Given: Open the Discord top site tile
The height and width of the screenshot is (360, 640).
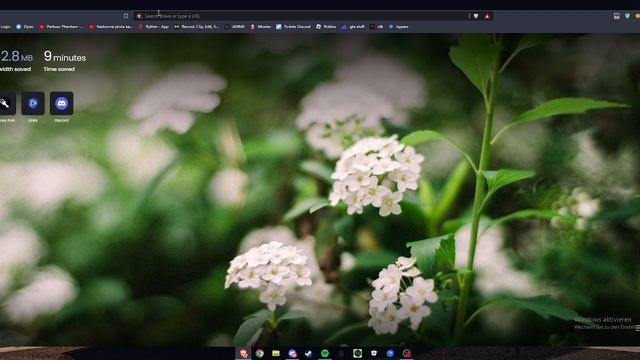Looking at the screenshot, I should tap(62, 103).
